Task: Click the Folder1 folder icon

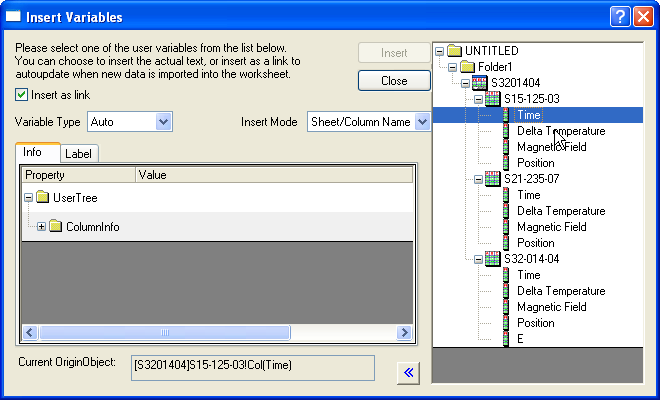Action: point(467,67)
